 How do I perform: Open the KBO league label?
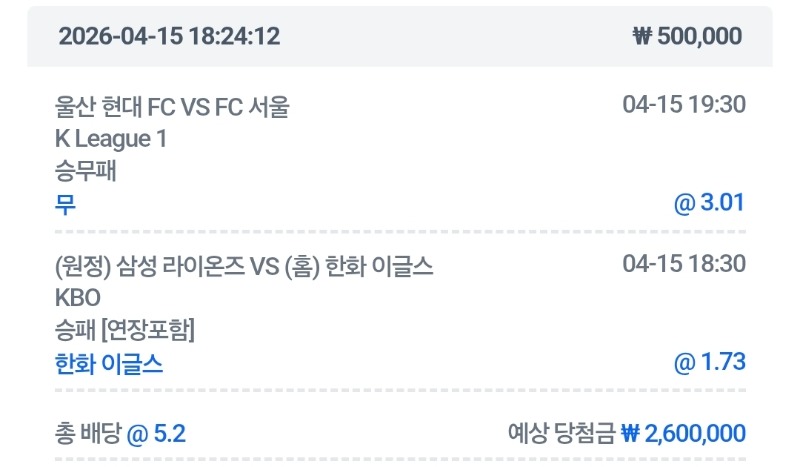(78, 298)
